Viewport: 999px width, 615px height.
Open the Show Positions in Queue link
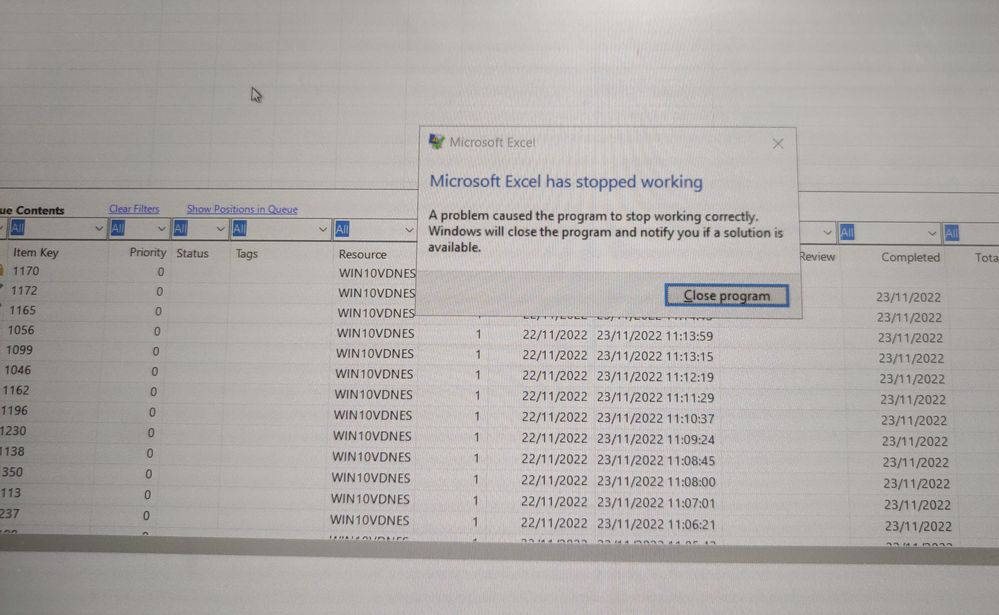tap(242, 209)
